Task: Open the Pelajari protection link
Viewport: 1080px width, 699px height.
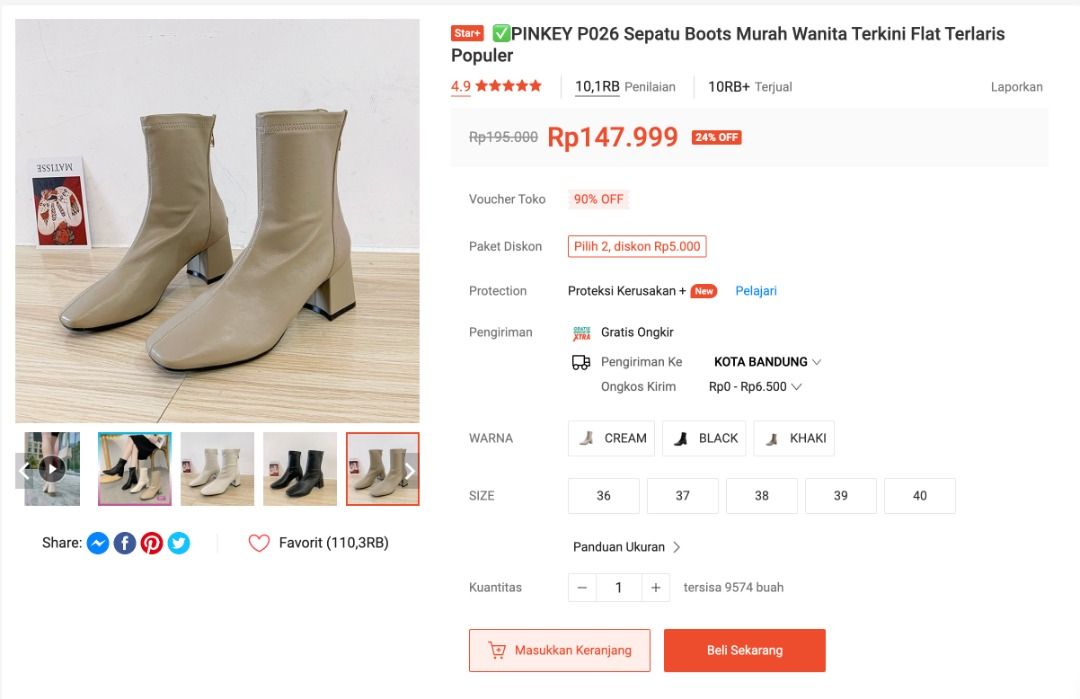Action: 756,291
